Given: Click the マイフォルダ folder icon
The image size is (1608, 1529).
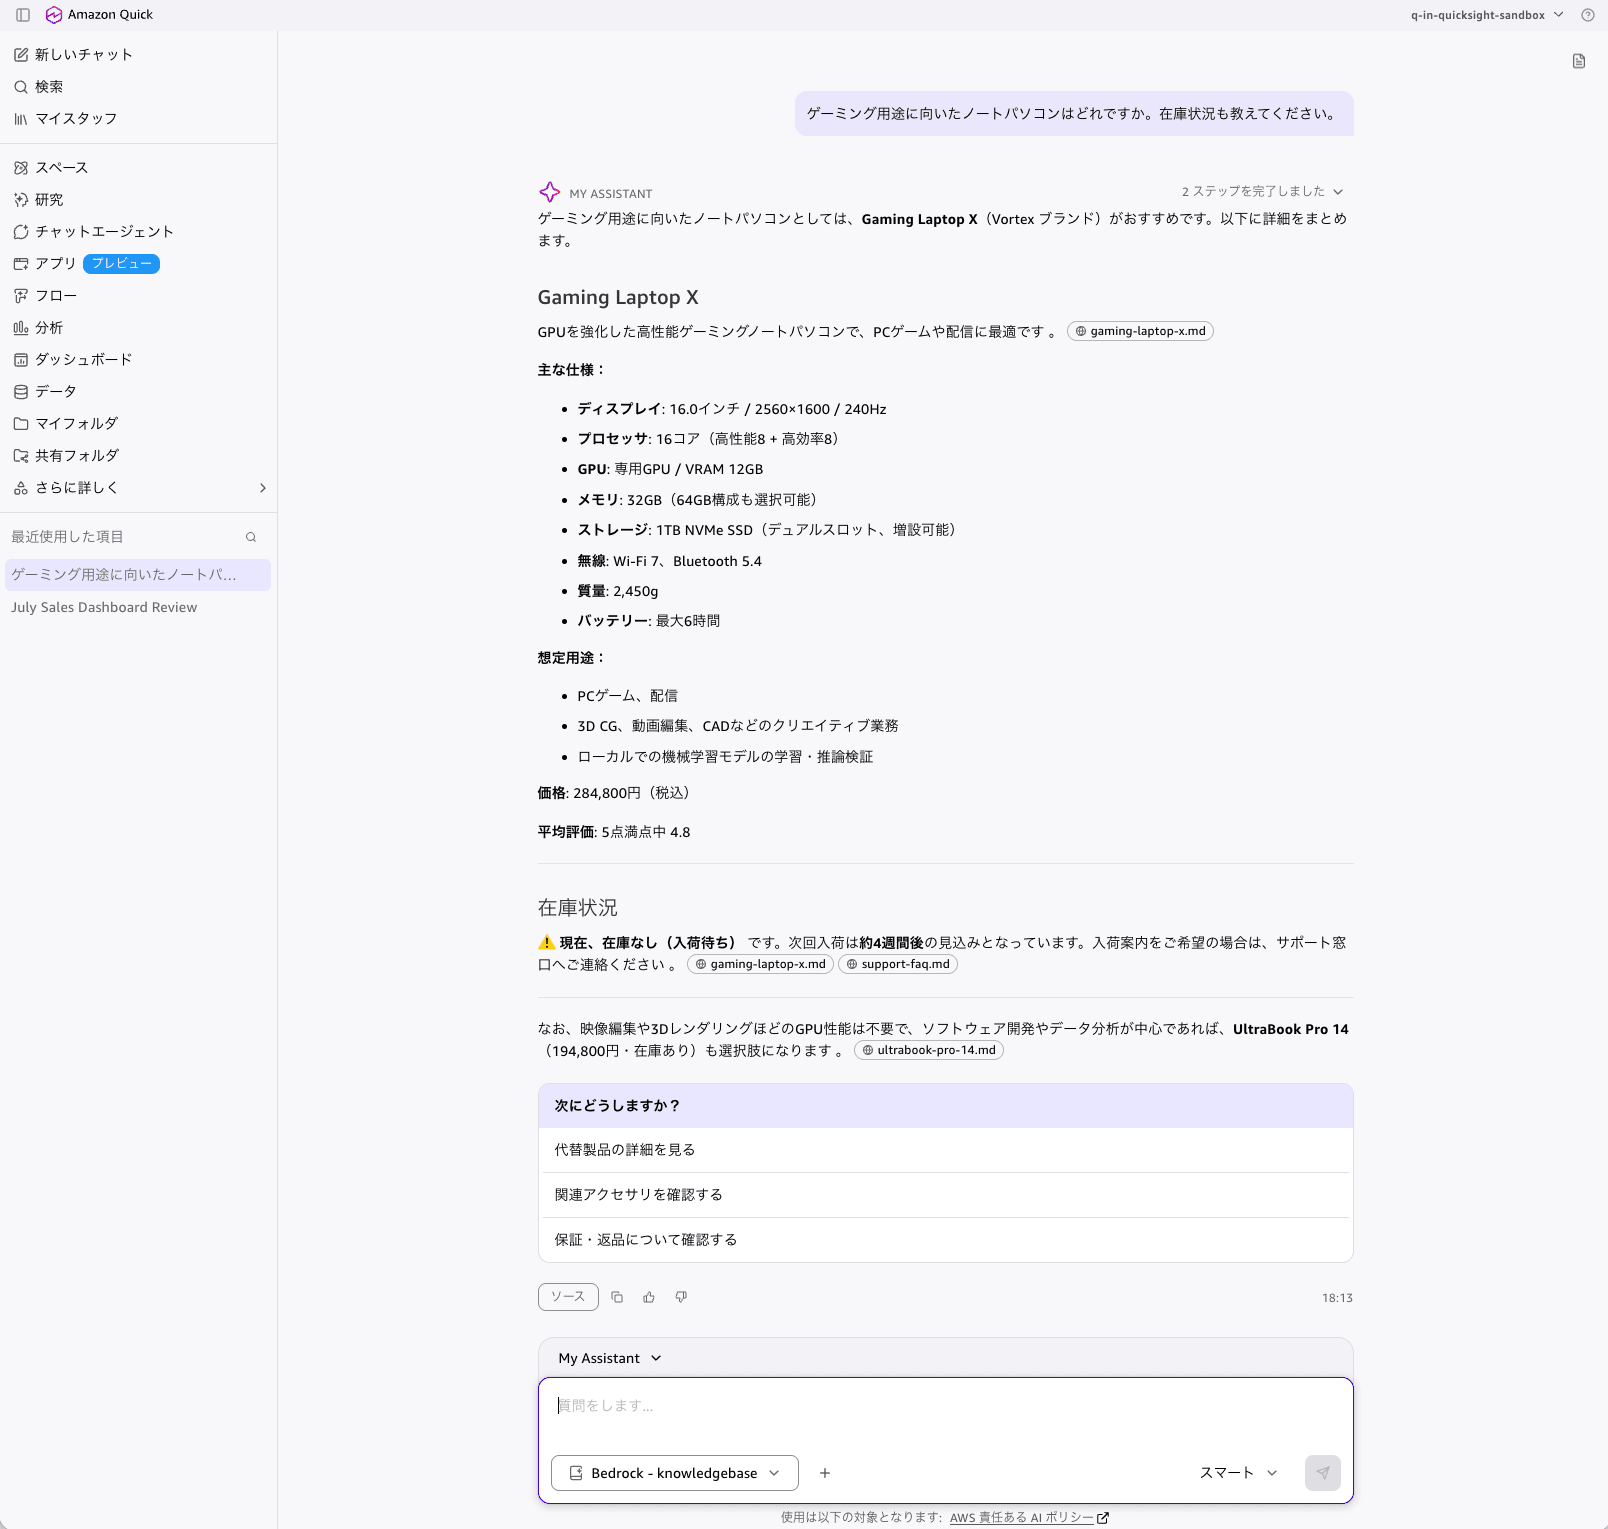Looking at the screenshot, I should 21,424.
